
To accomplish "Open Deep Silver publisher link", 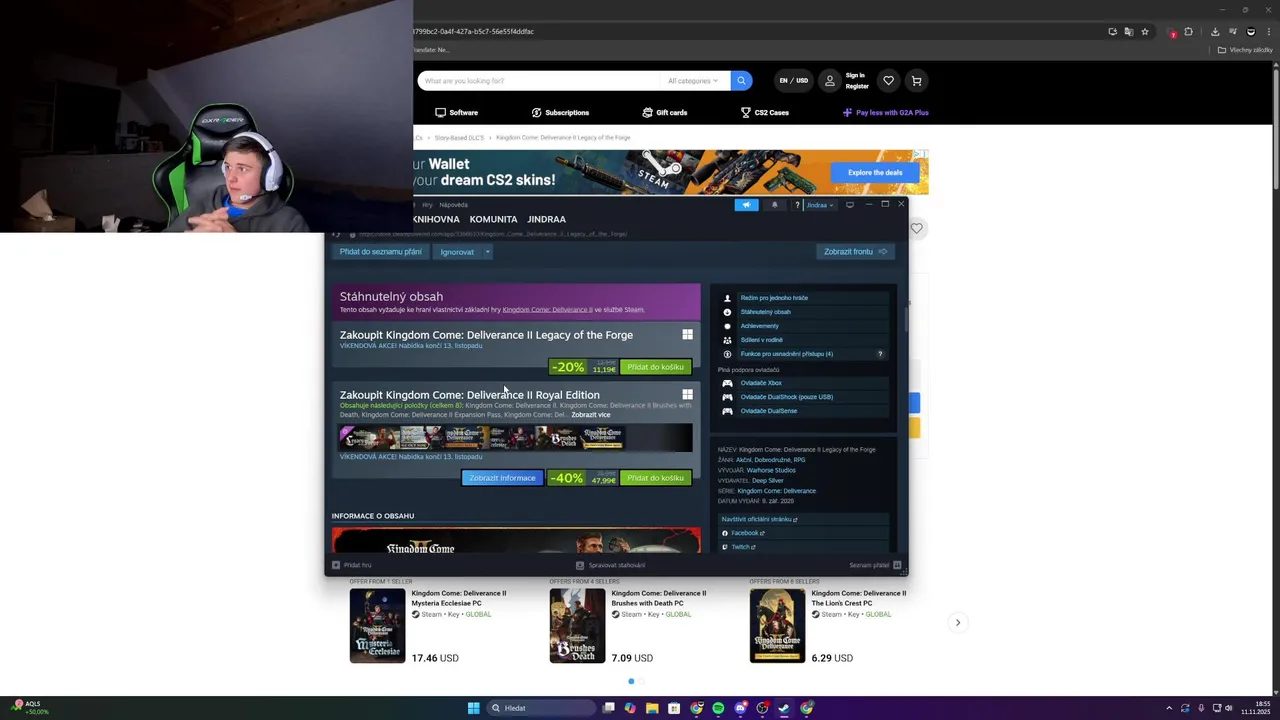I will (x=768, y=480).
